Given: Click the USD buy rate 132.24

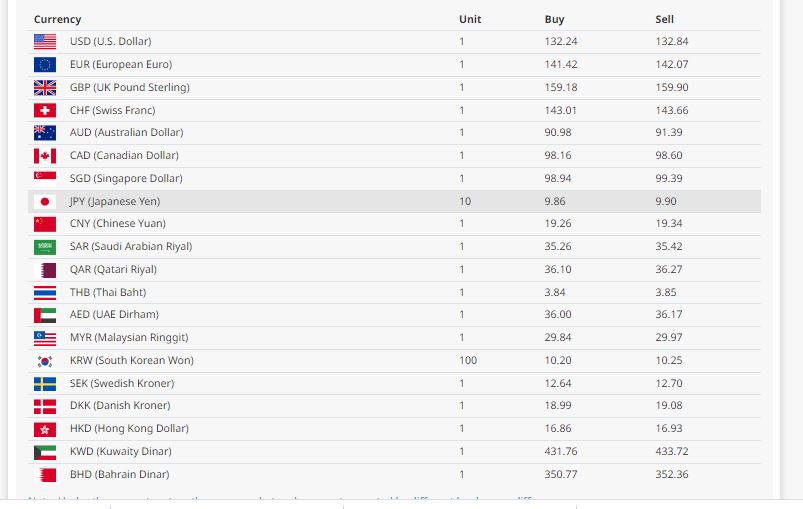Looking at the screenshot, I should [561, 41].
